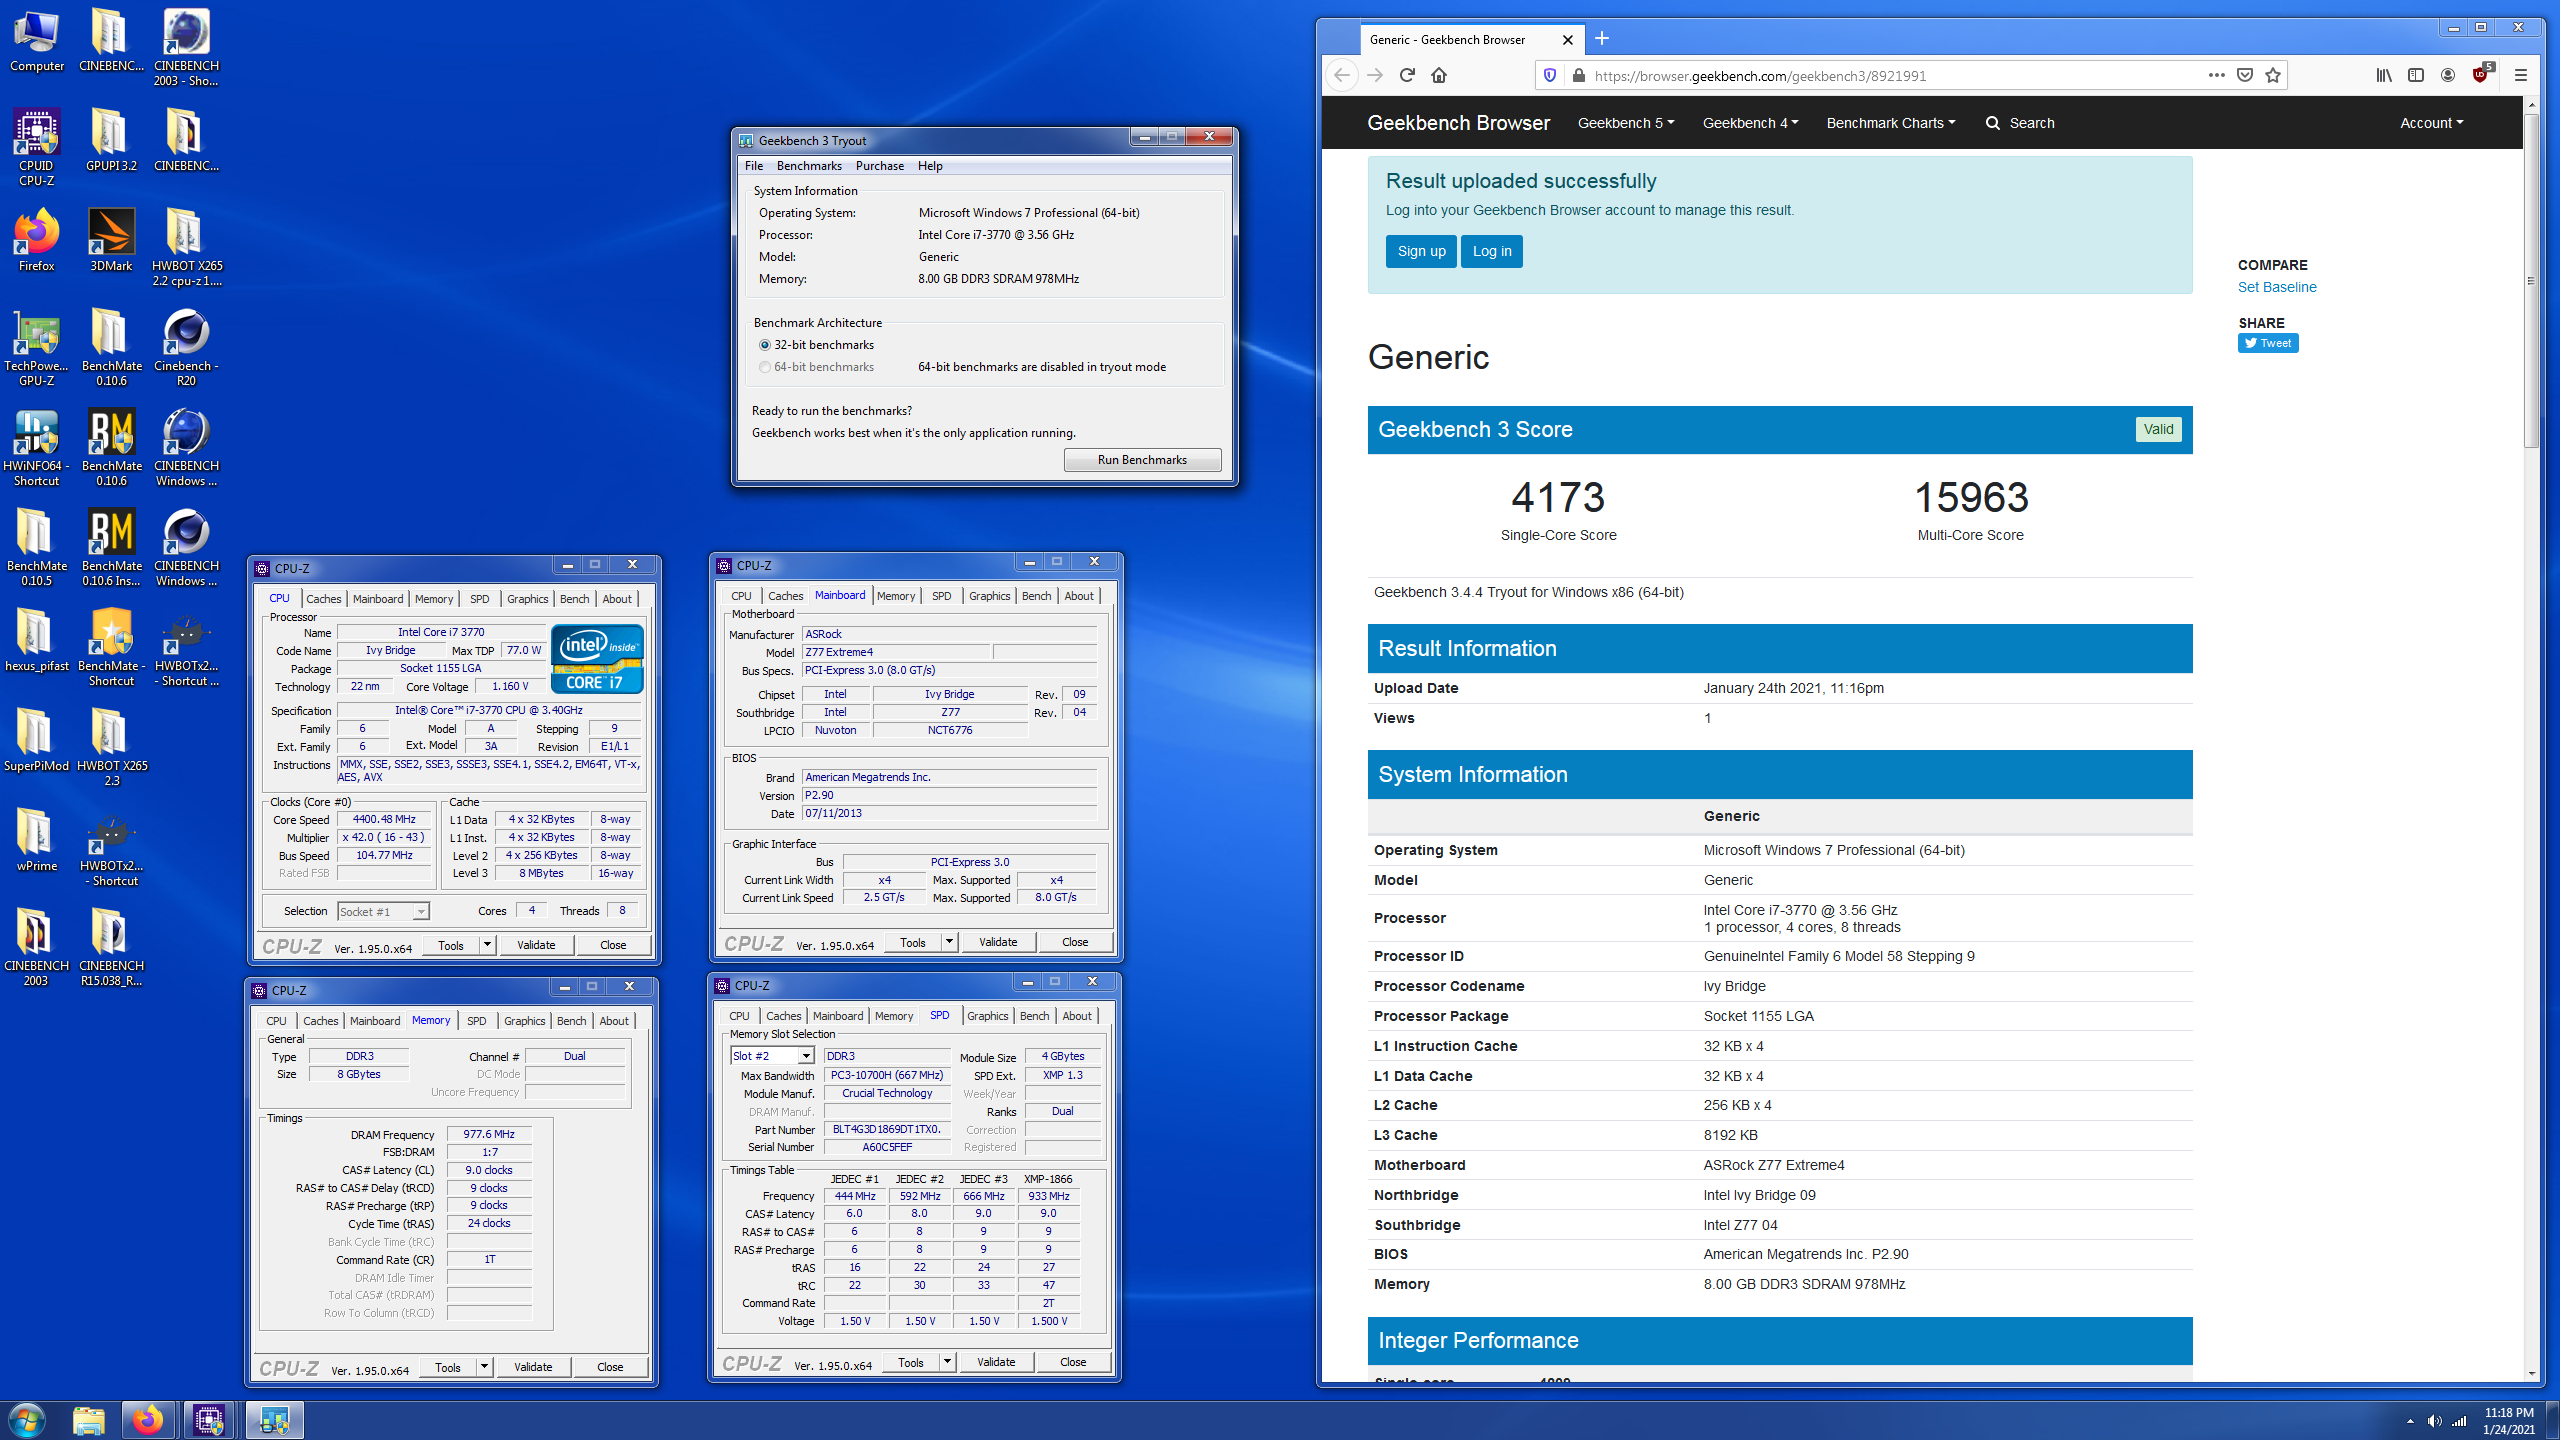The image size is (2560, 1440).
Task: Click the Search link in Geekbench Browser
Action: click(x=2020, y=123)
